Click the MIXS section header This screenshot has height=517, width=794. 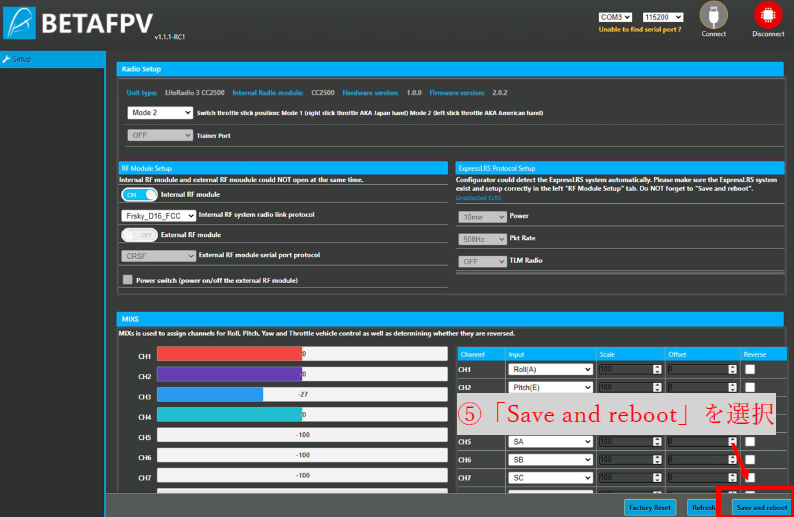(x=450, y=319)
